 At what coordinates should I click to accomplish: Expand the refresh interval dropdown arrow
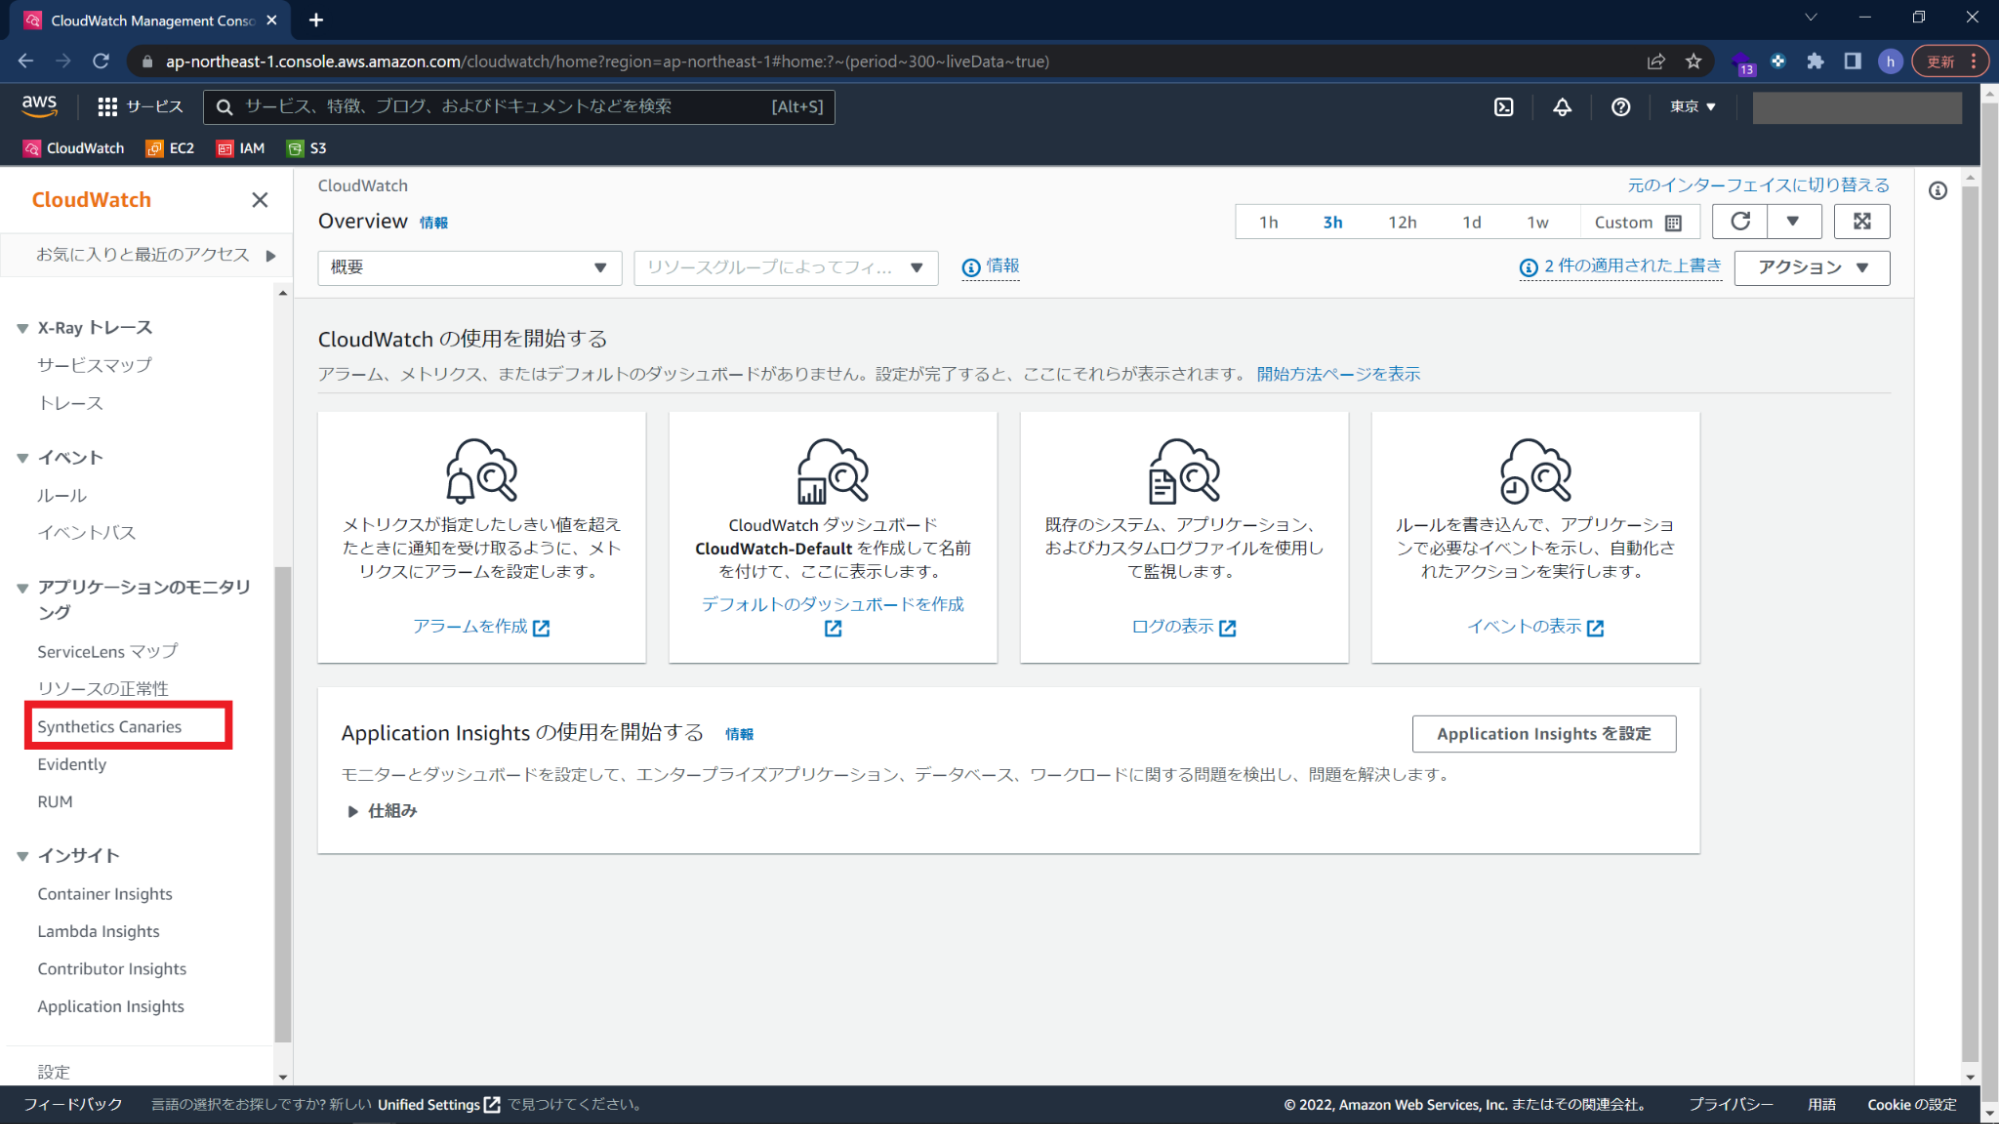pyautogui.click(x=1793, y=221)
